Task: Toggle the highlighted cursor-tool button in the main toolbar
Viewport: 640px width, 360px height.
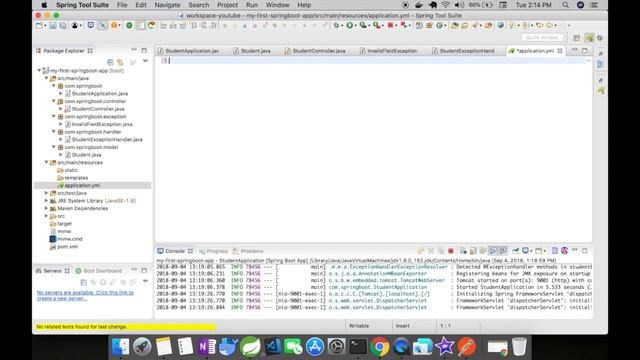Action: 102,25
